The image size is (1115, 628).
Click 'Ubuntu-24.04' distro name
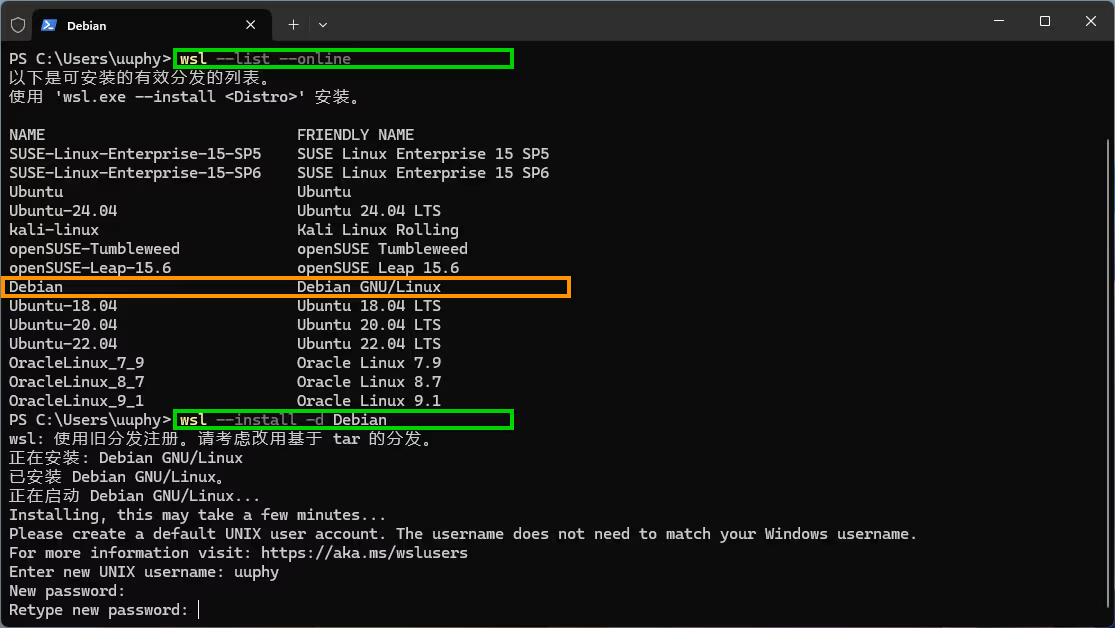point(63,211)
